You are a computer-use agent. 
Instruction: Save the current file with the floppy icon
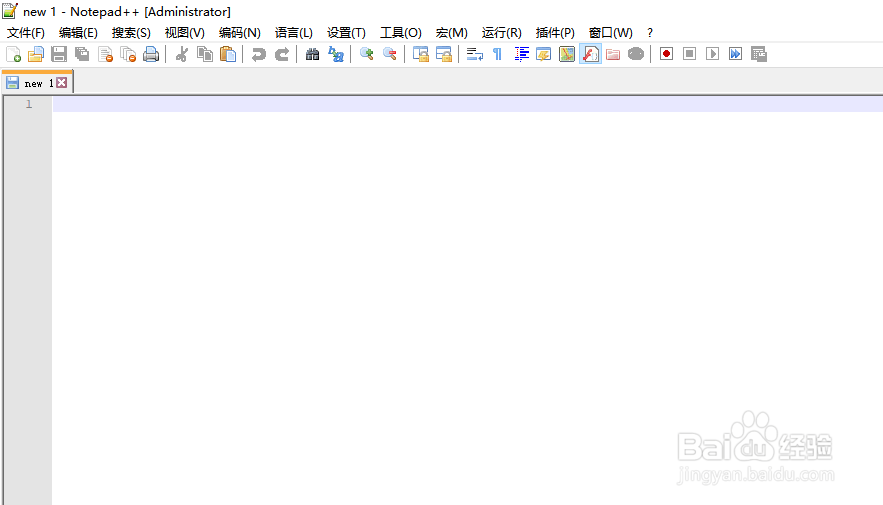click(59, 54)
